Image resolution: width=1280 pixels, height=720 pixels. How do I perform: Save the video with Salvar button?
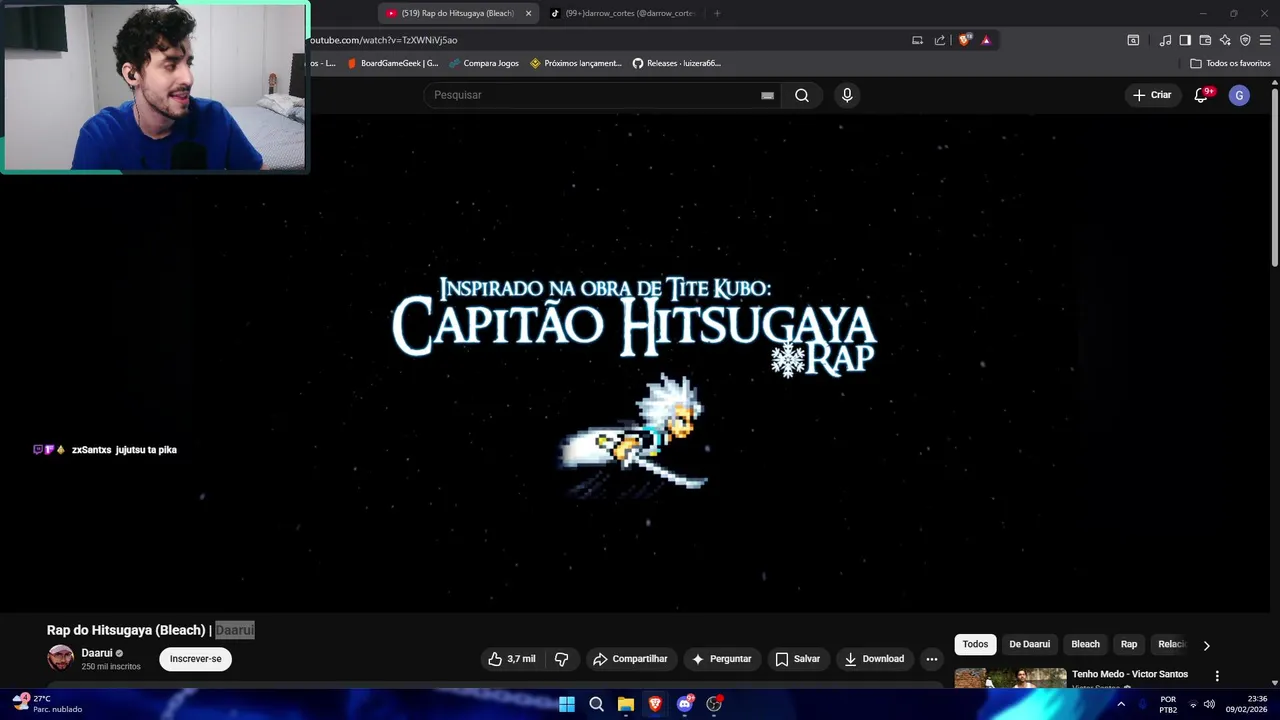(797, 659)
